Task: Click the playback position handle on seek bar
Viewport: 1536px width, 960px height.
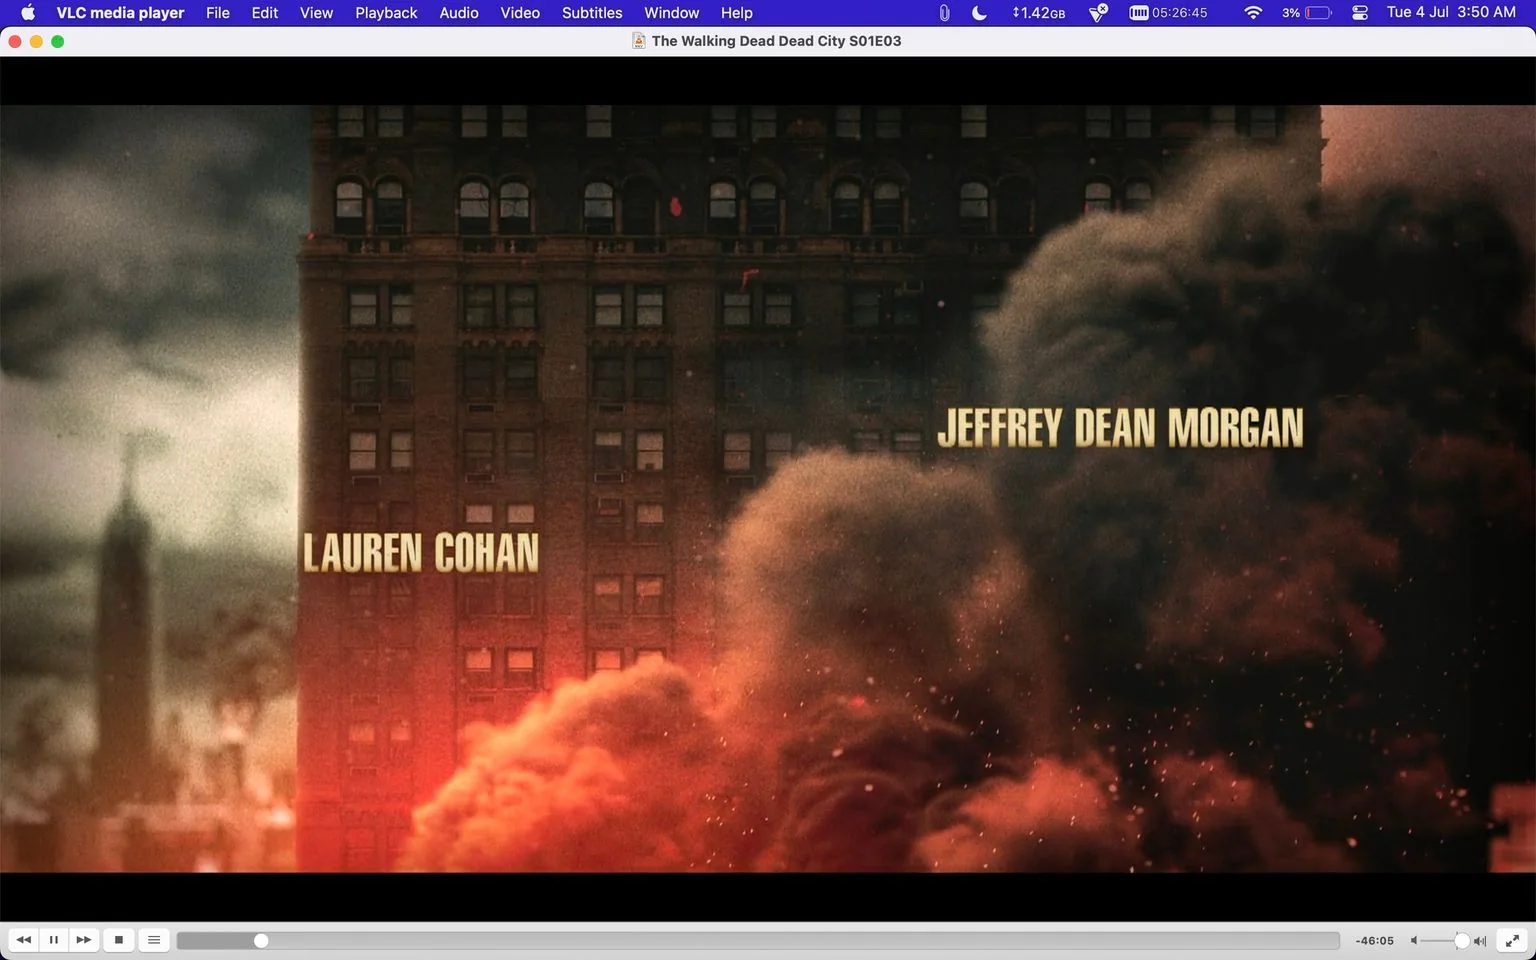Action: 261,941
